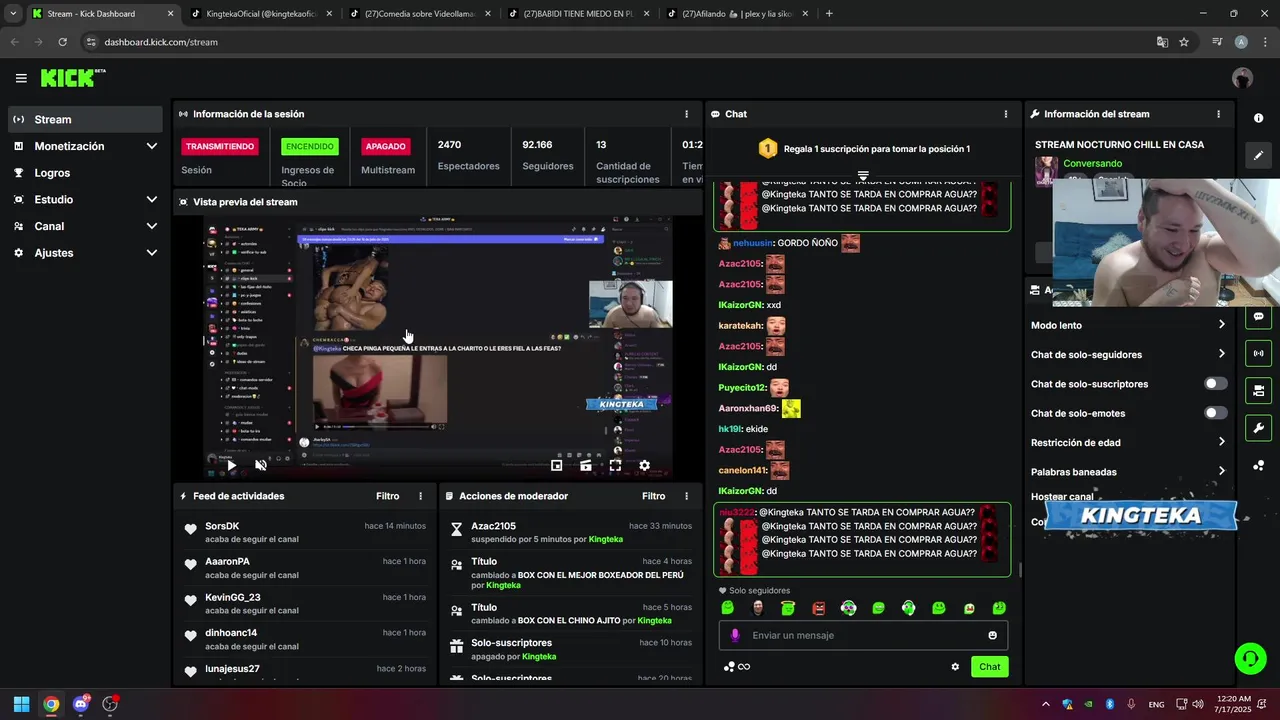
Task: Unmute the stream preview audio
Action: [261, 465]
